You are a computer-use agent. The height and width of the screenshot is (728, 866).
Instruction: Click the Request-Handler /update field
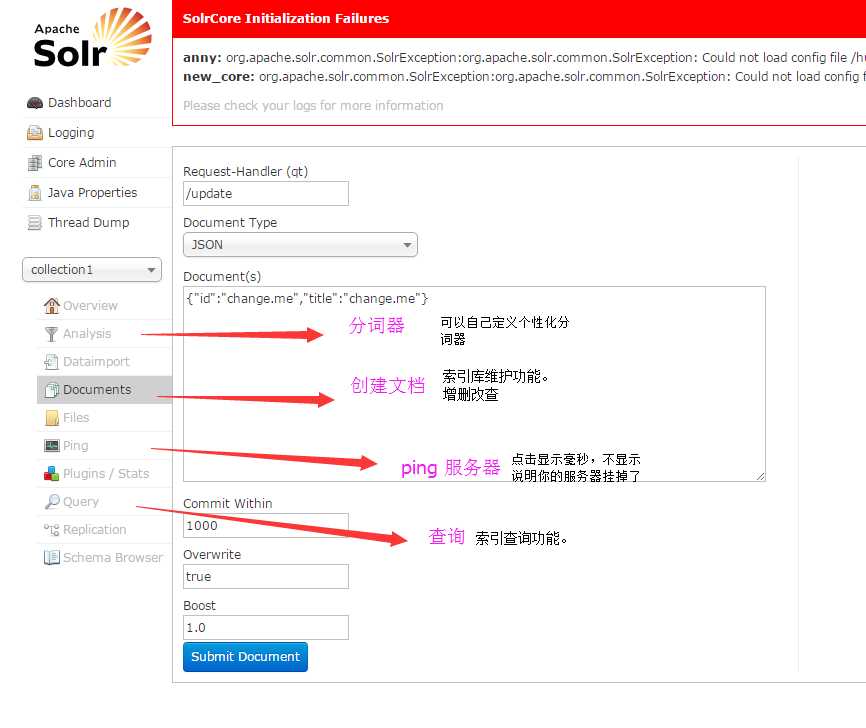point(266,194)
